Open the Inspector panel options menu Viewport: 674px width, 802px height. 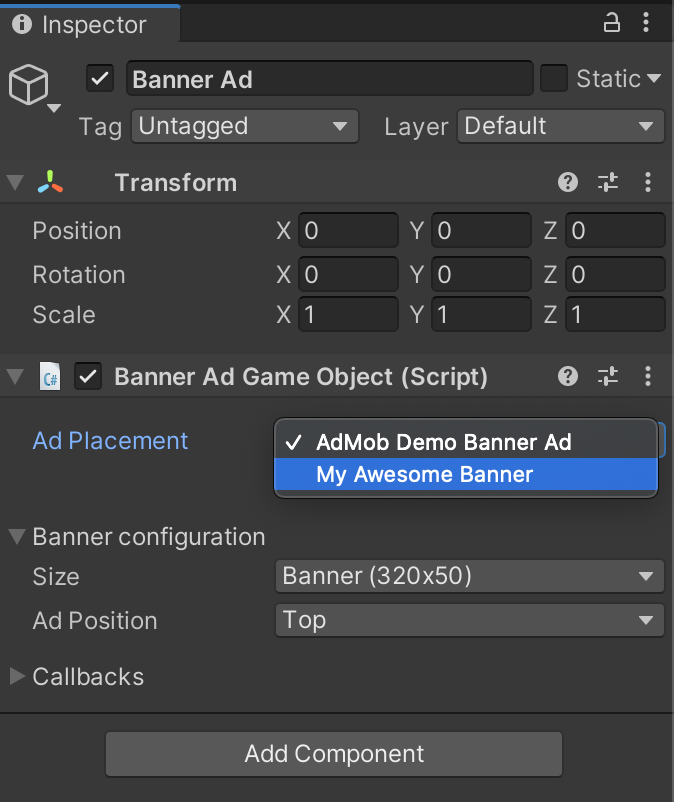coord(648,22)
